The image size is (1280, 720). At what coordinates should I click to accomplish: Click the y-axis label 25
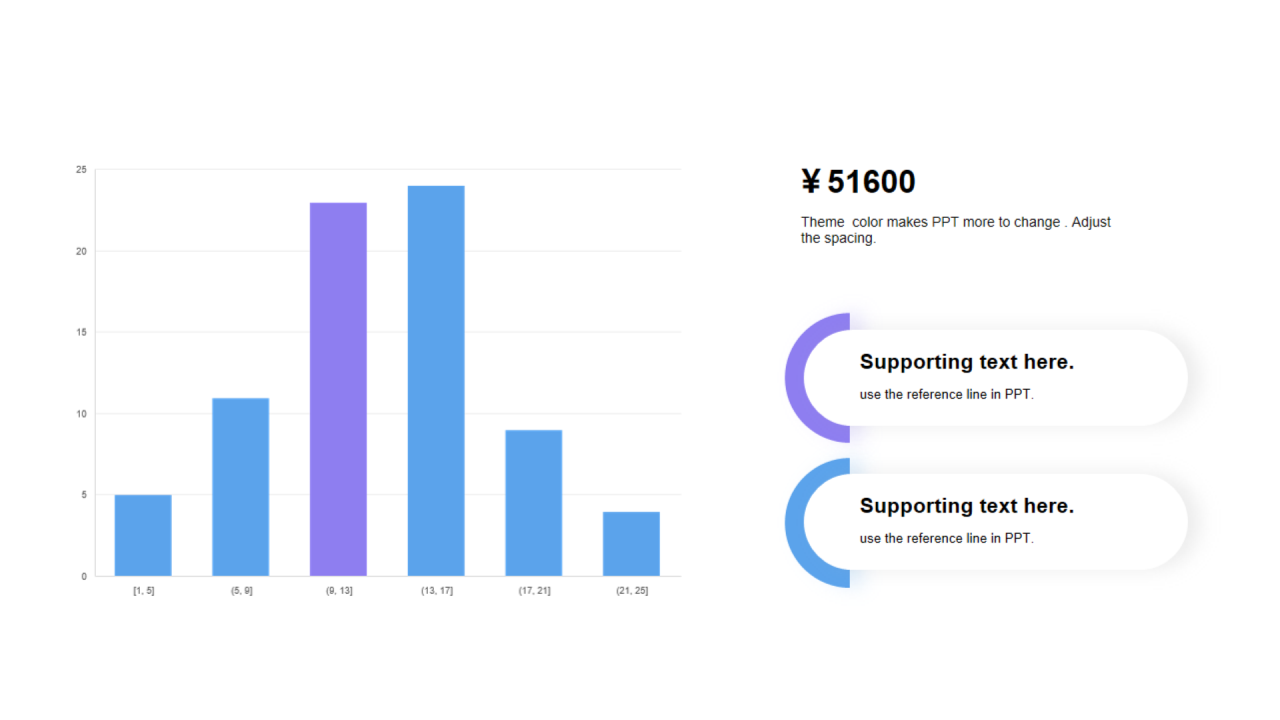click(x=81, y=170)
